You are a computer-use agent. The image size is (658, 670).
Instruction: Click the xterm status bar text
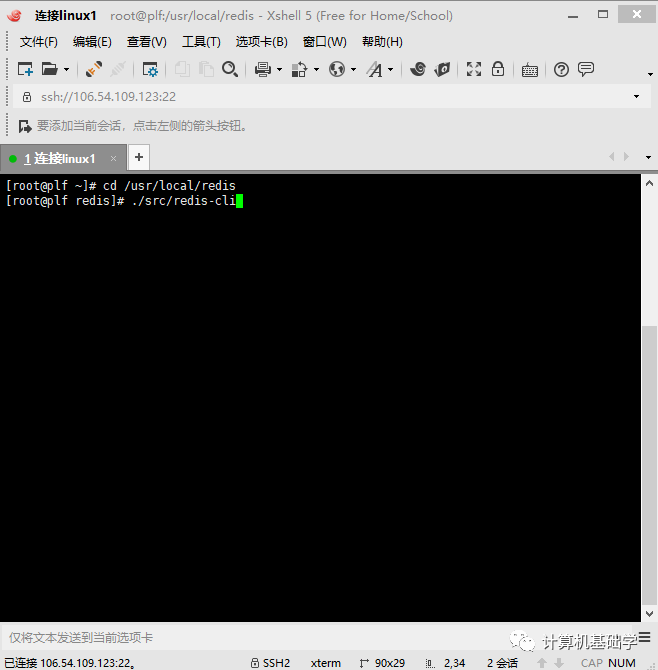326,663
